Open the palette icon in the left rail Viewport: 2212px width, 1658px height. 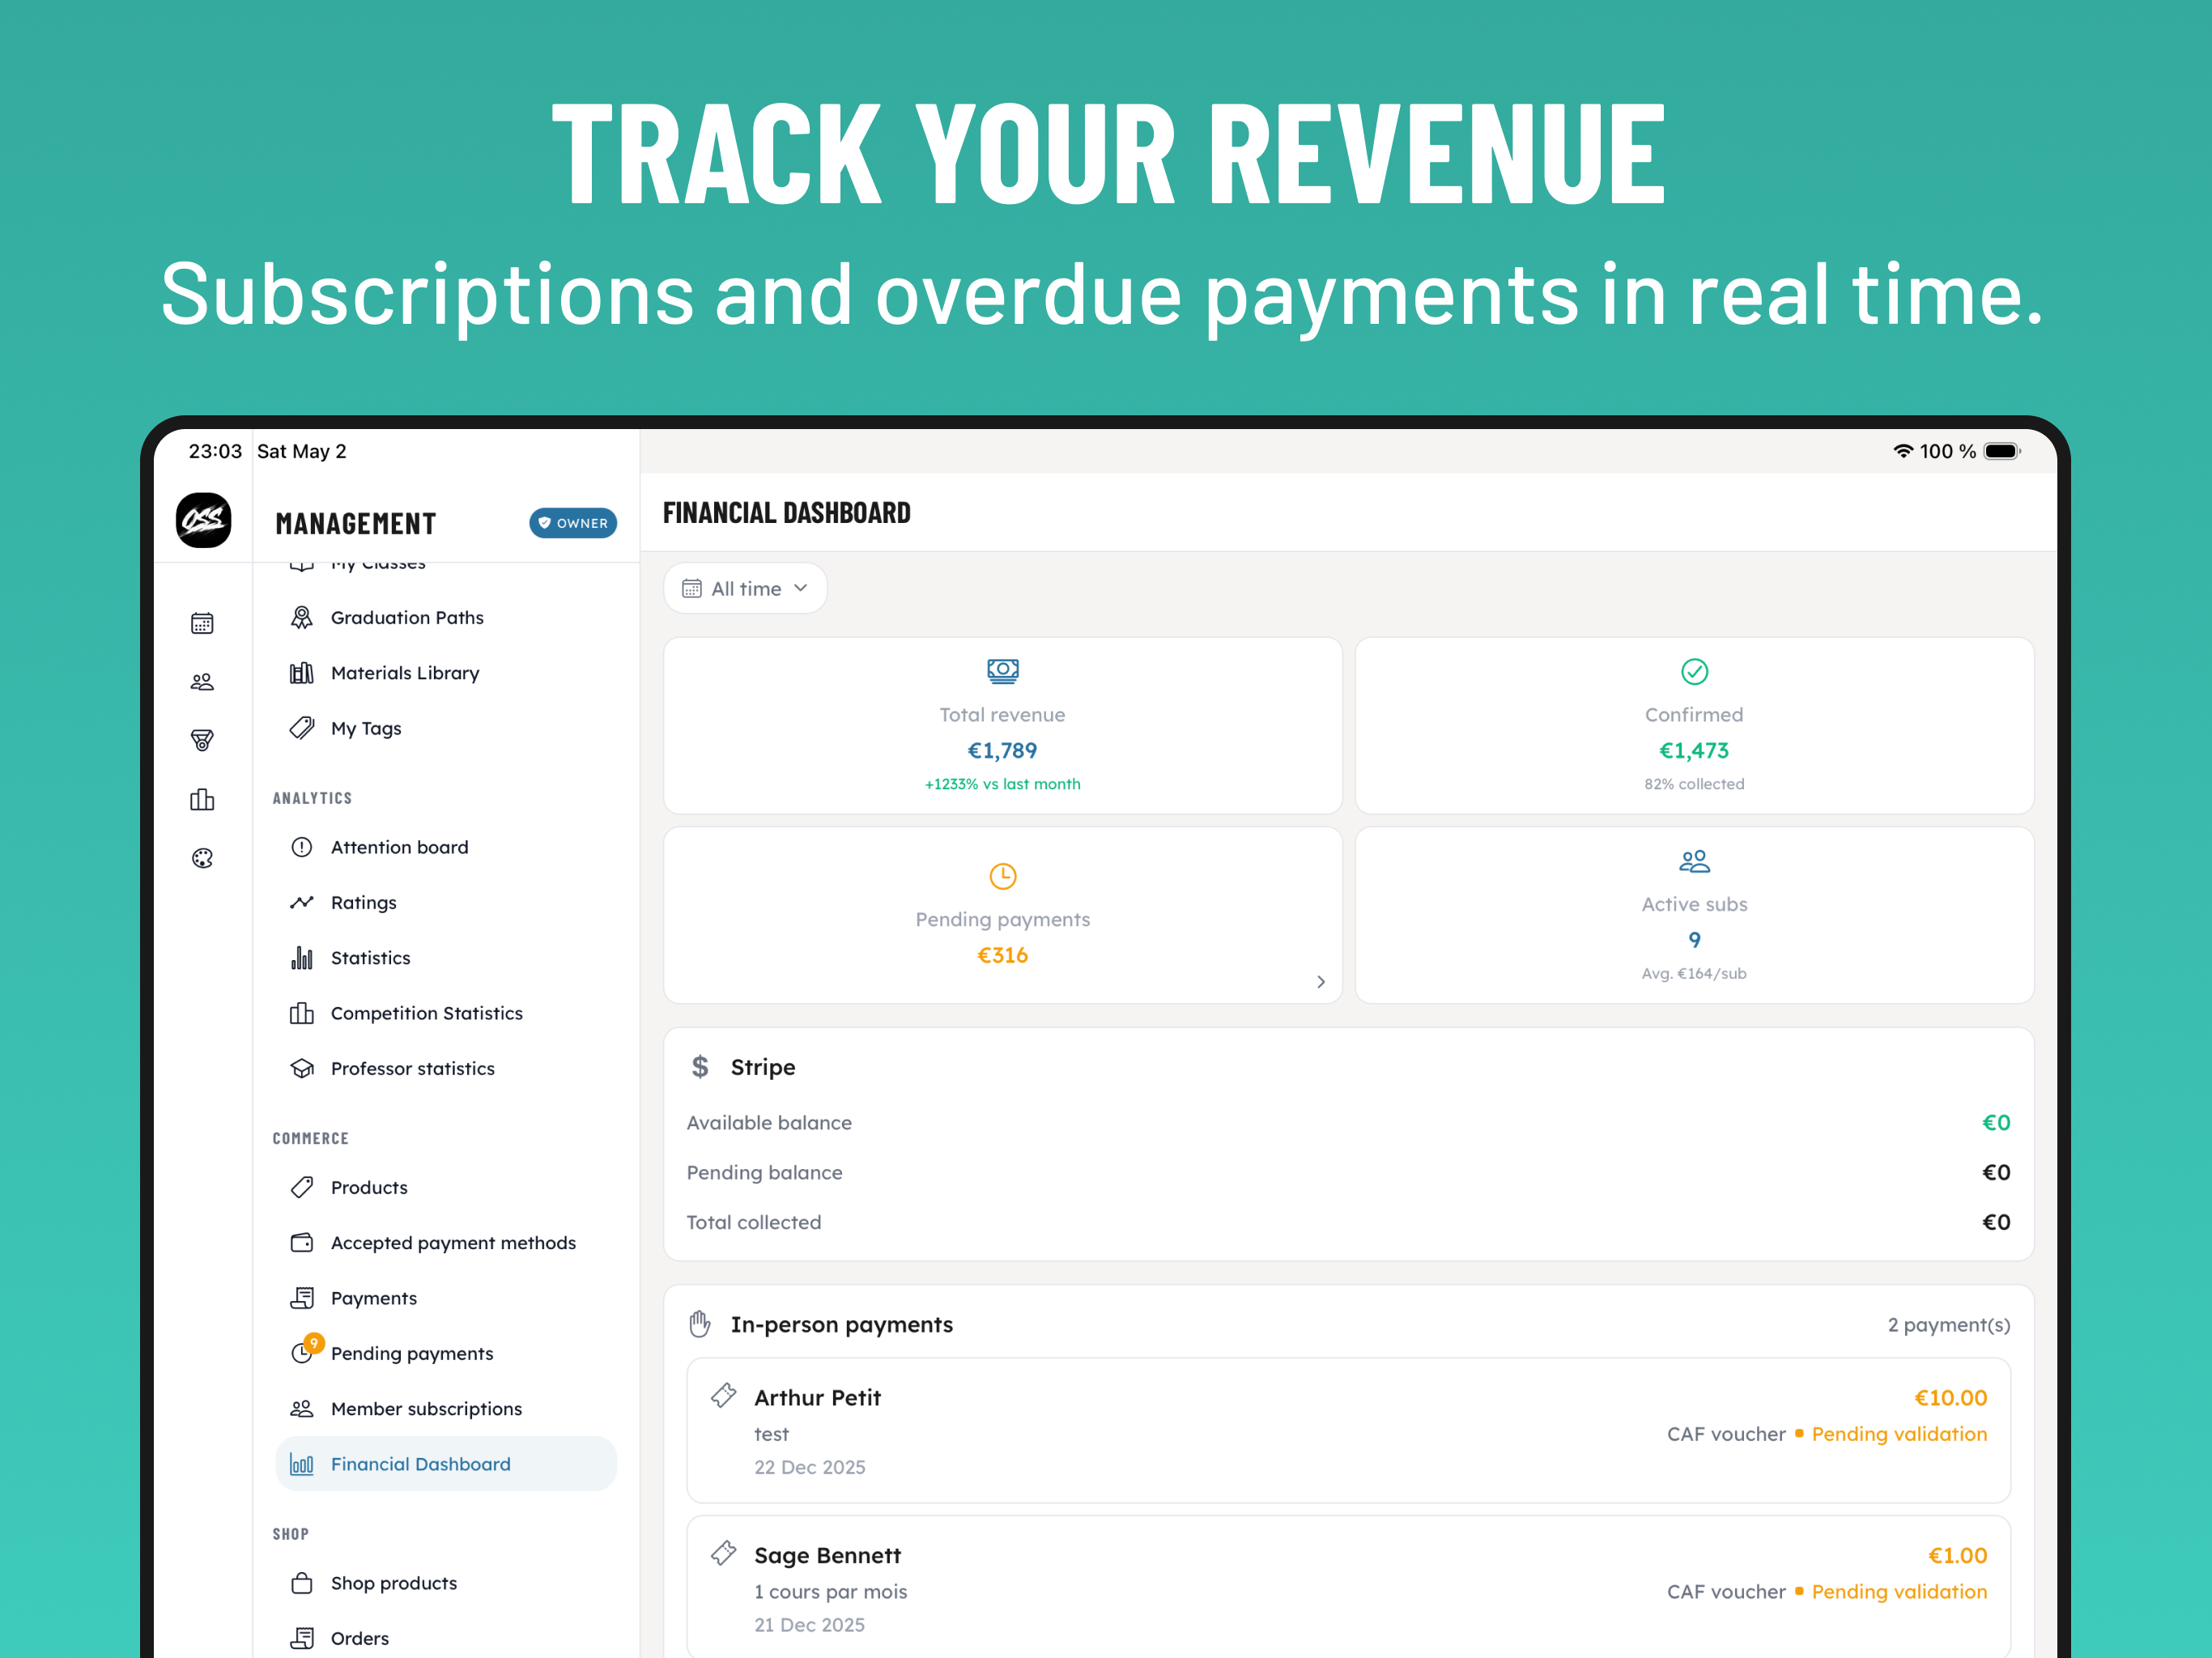[x=202, y=858]
